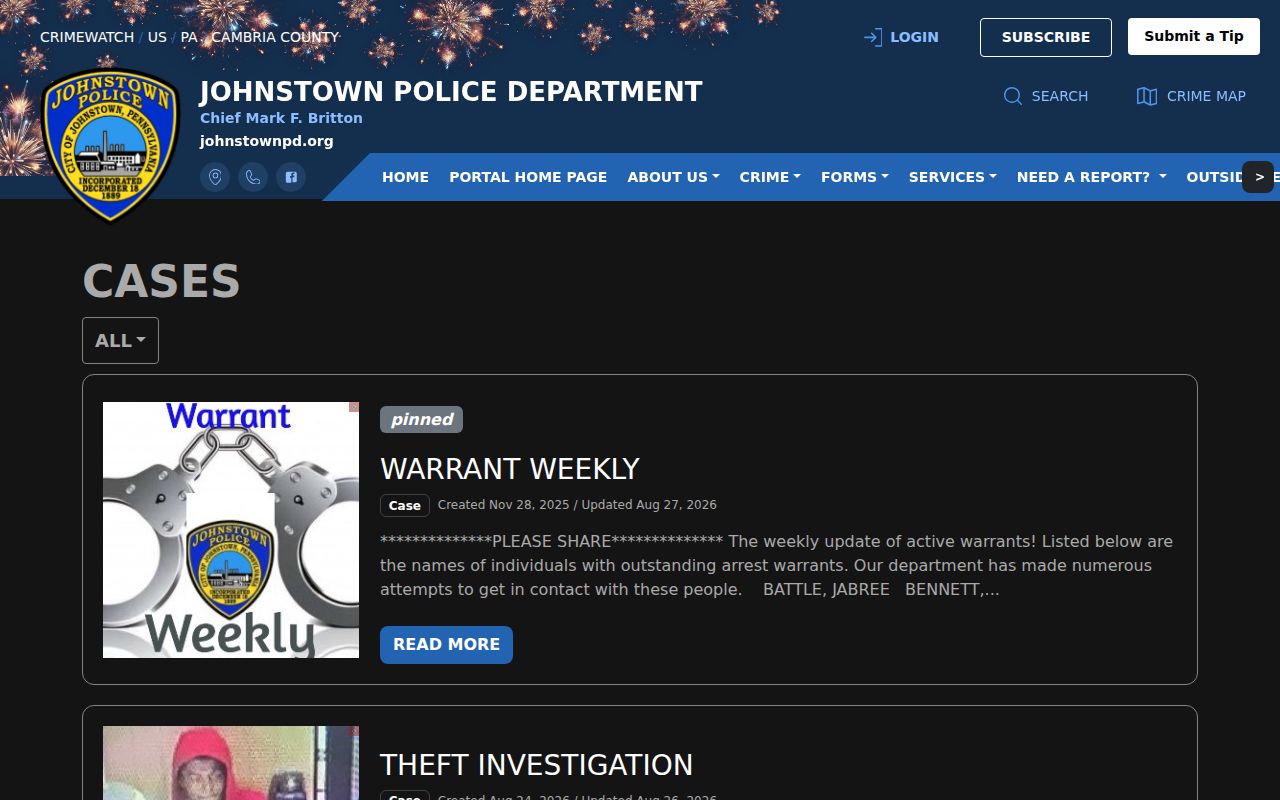
Task: Click the CASES page heading
Action: pyautogui.click(x=161, y=281)
